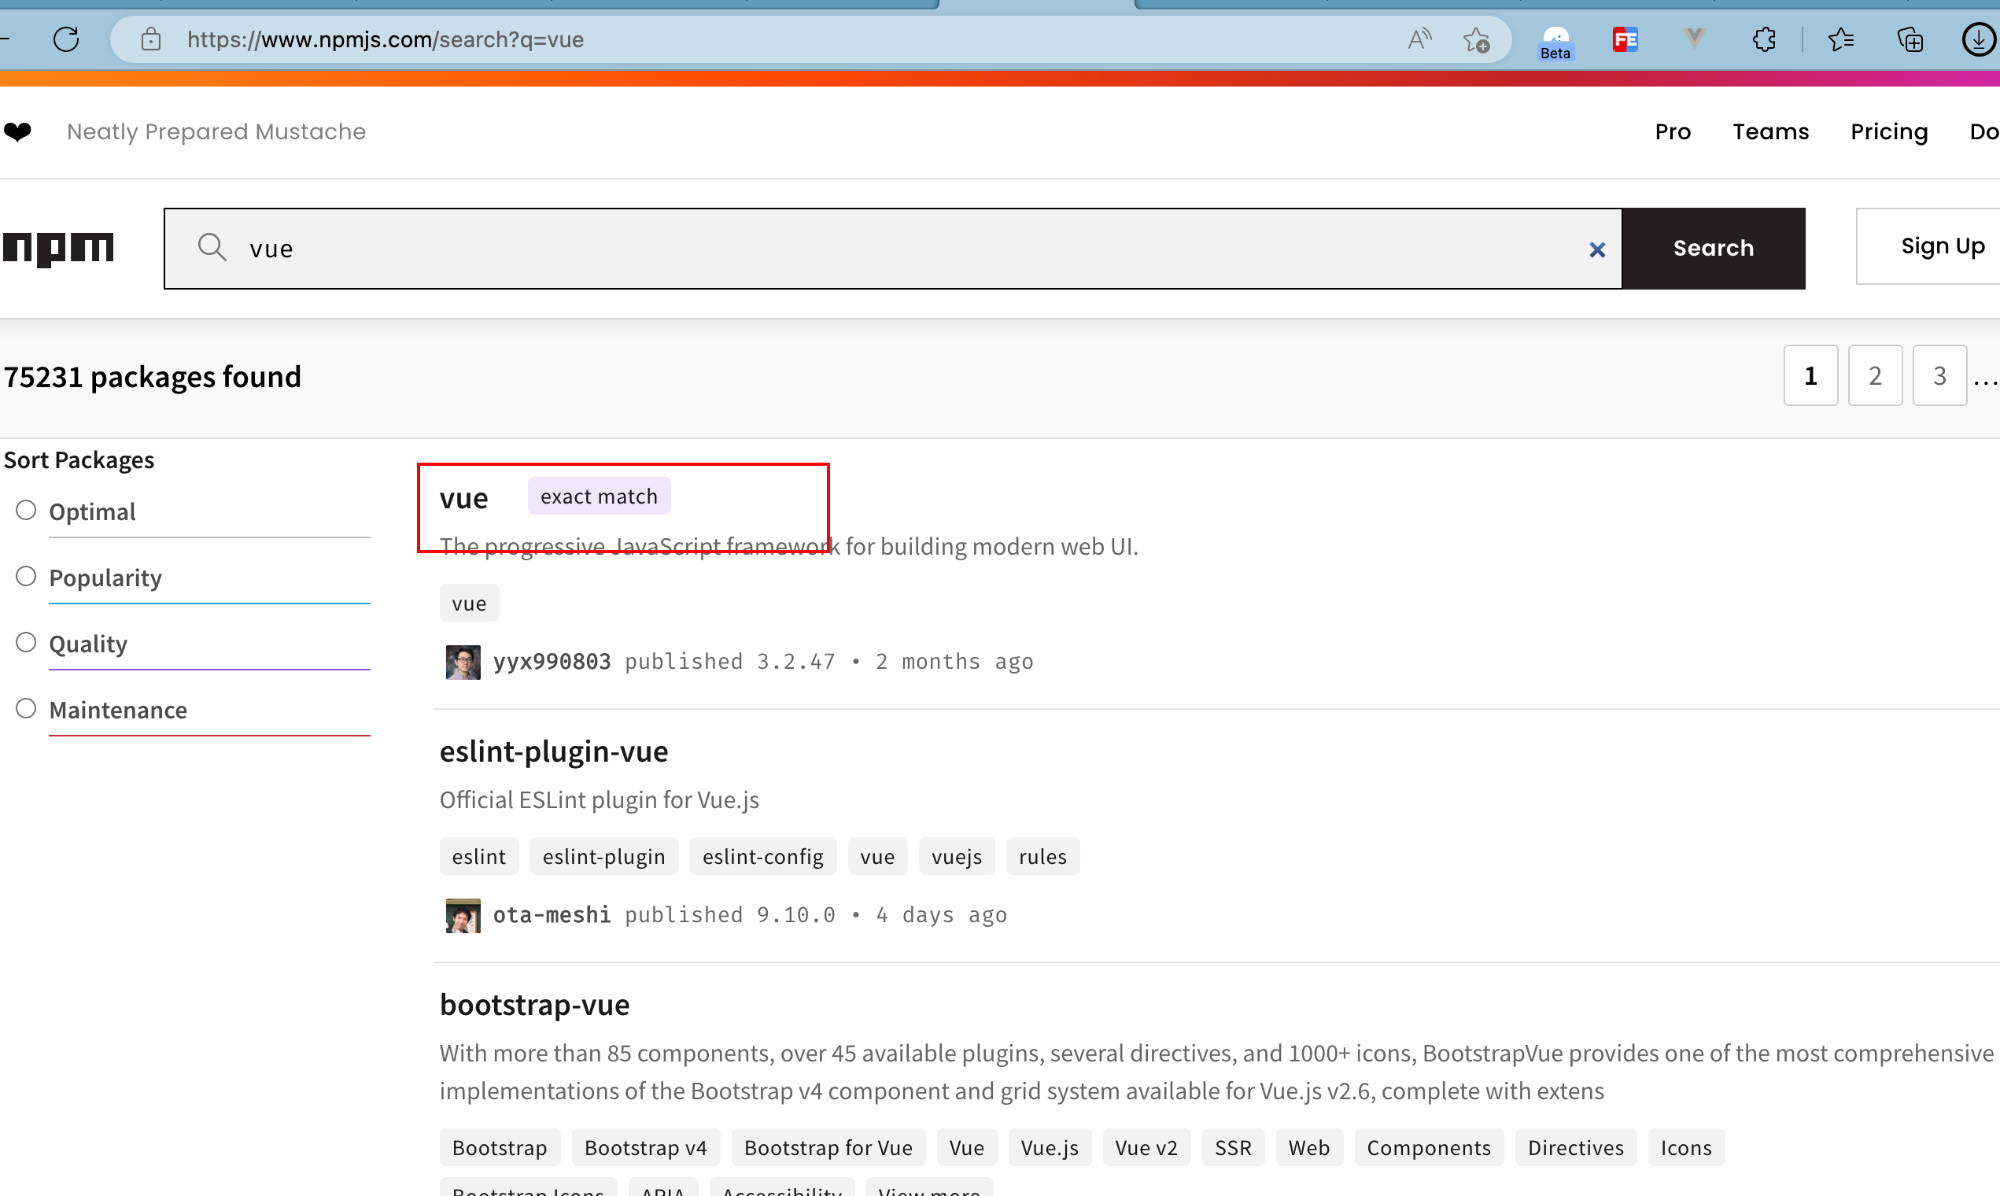Click the vue keyword under vue package
The image size is (2000, 1196).
click(x=469, y=604)
